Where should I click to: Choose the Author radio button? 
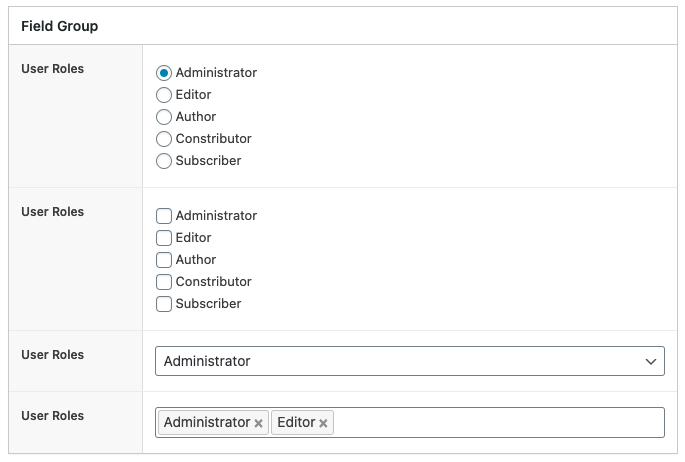click(164, 117)
